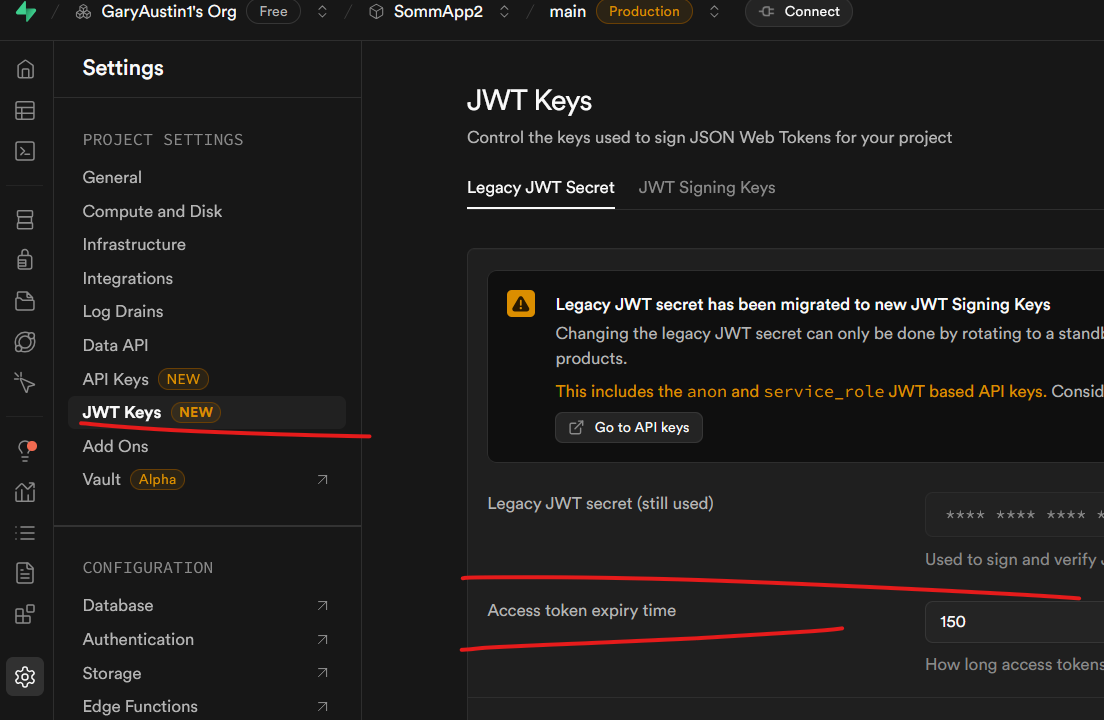Open Data API settings
1104x720 pixels.
115,345
